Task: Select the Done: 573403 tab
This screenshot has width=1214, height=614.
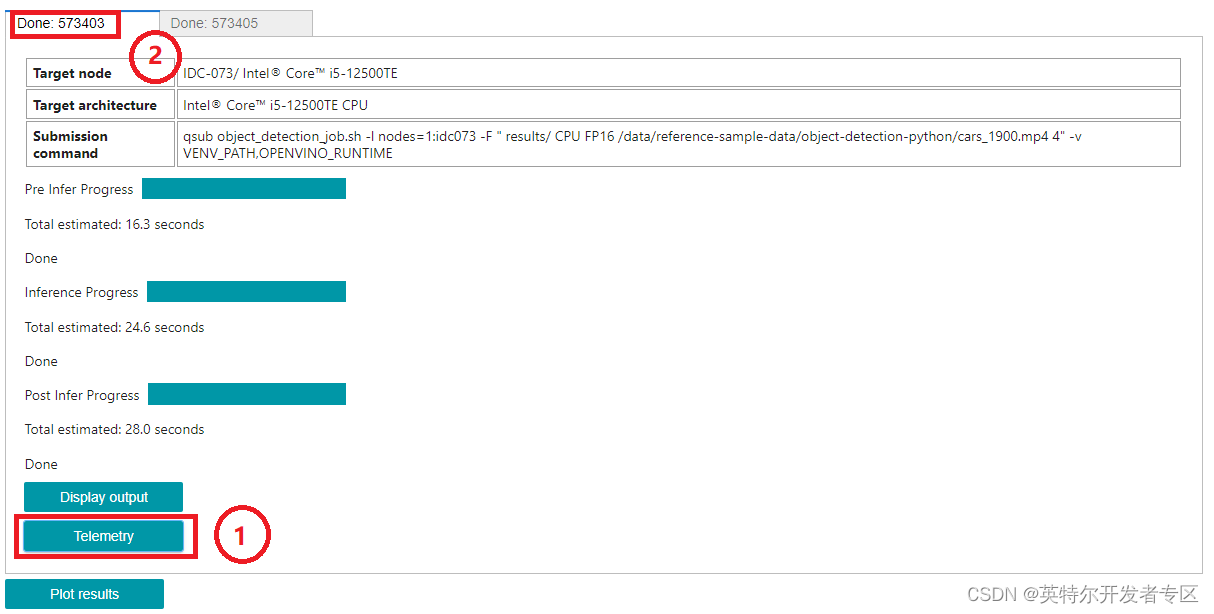Action: [x=64, y=22]
